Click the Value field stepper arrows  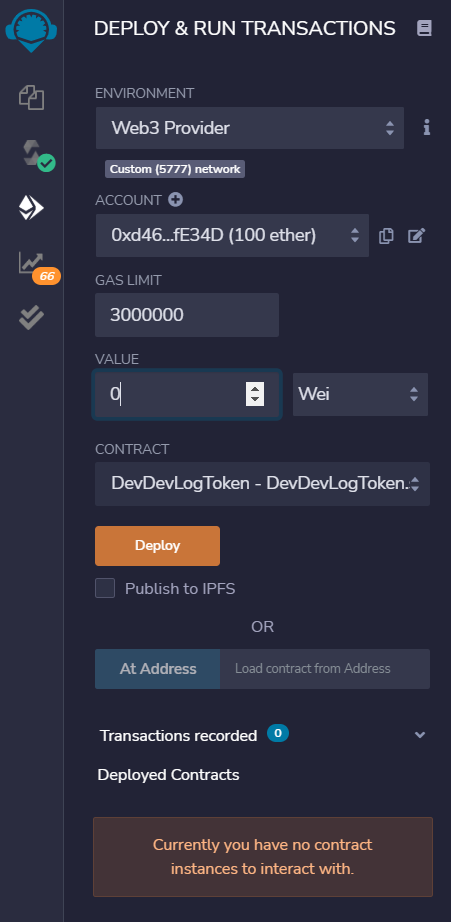(255, 394)
